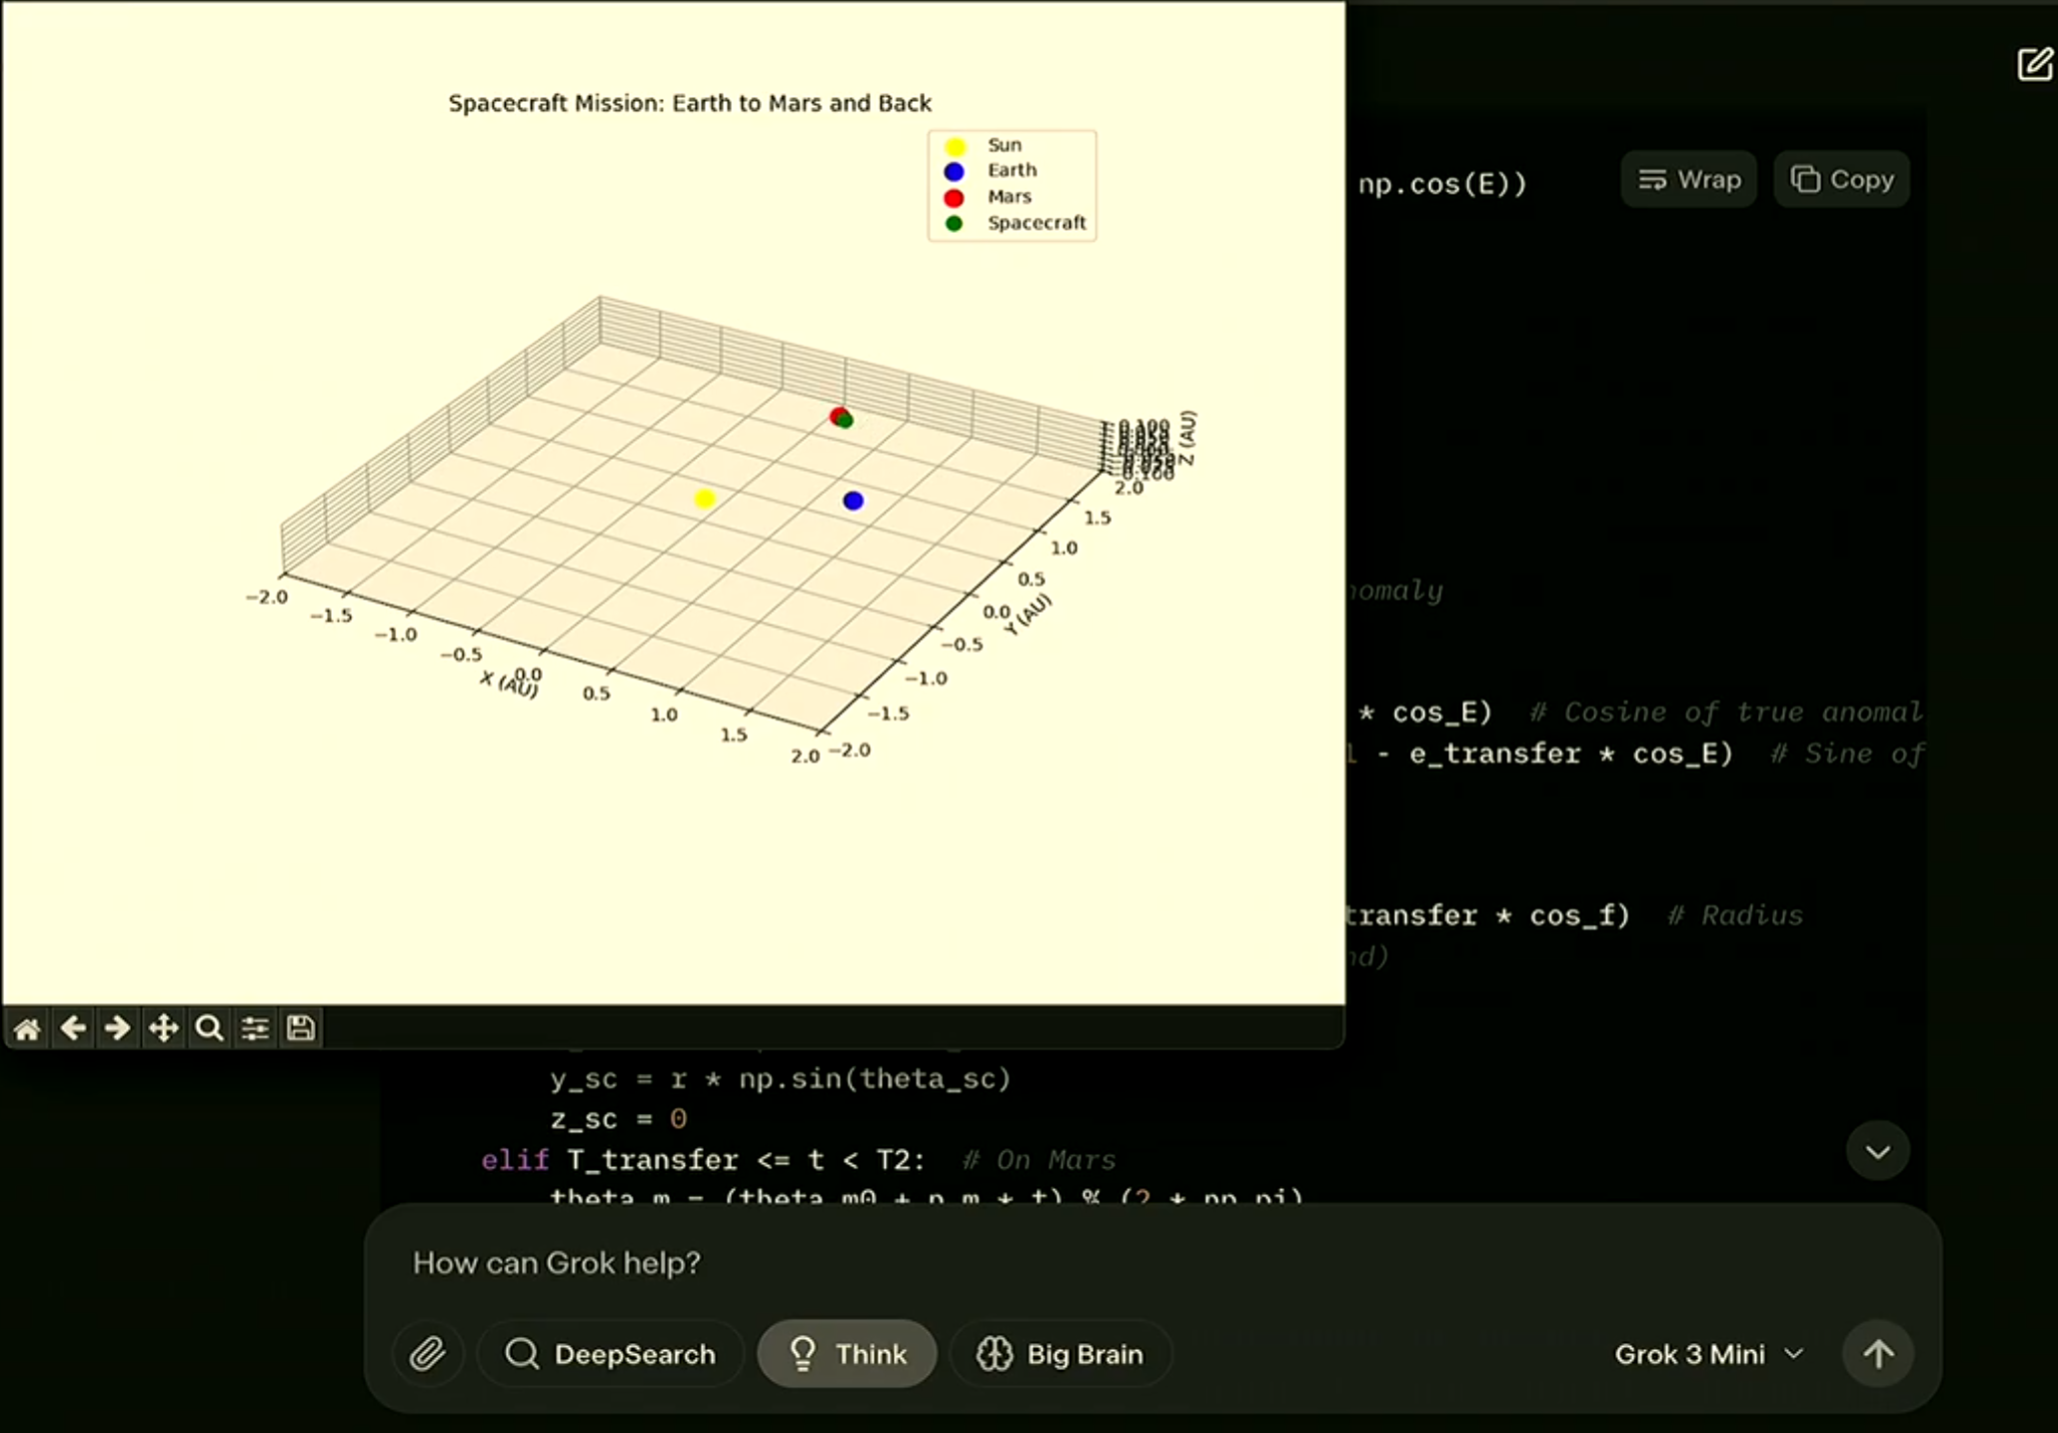Viewport: 2058px width, 1433px height.
Task: Click the 'Z (AU)' axis label
Action: pyautogui.click(x=1187, y=438)
